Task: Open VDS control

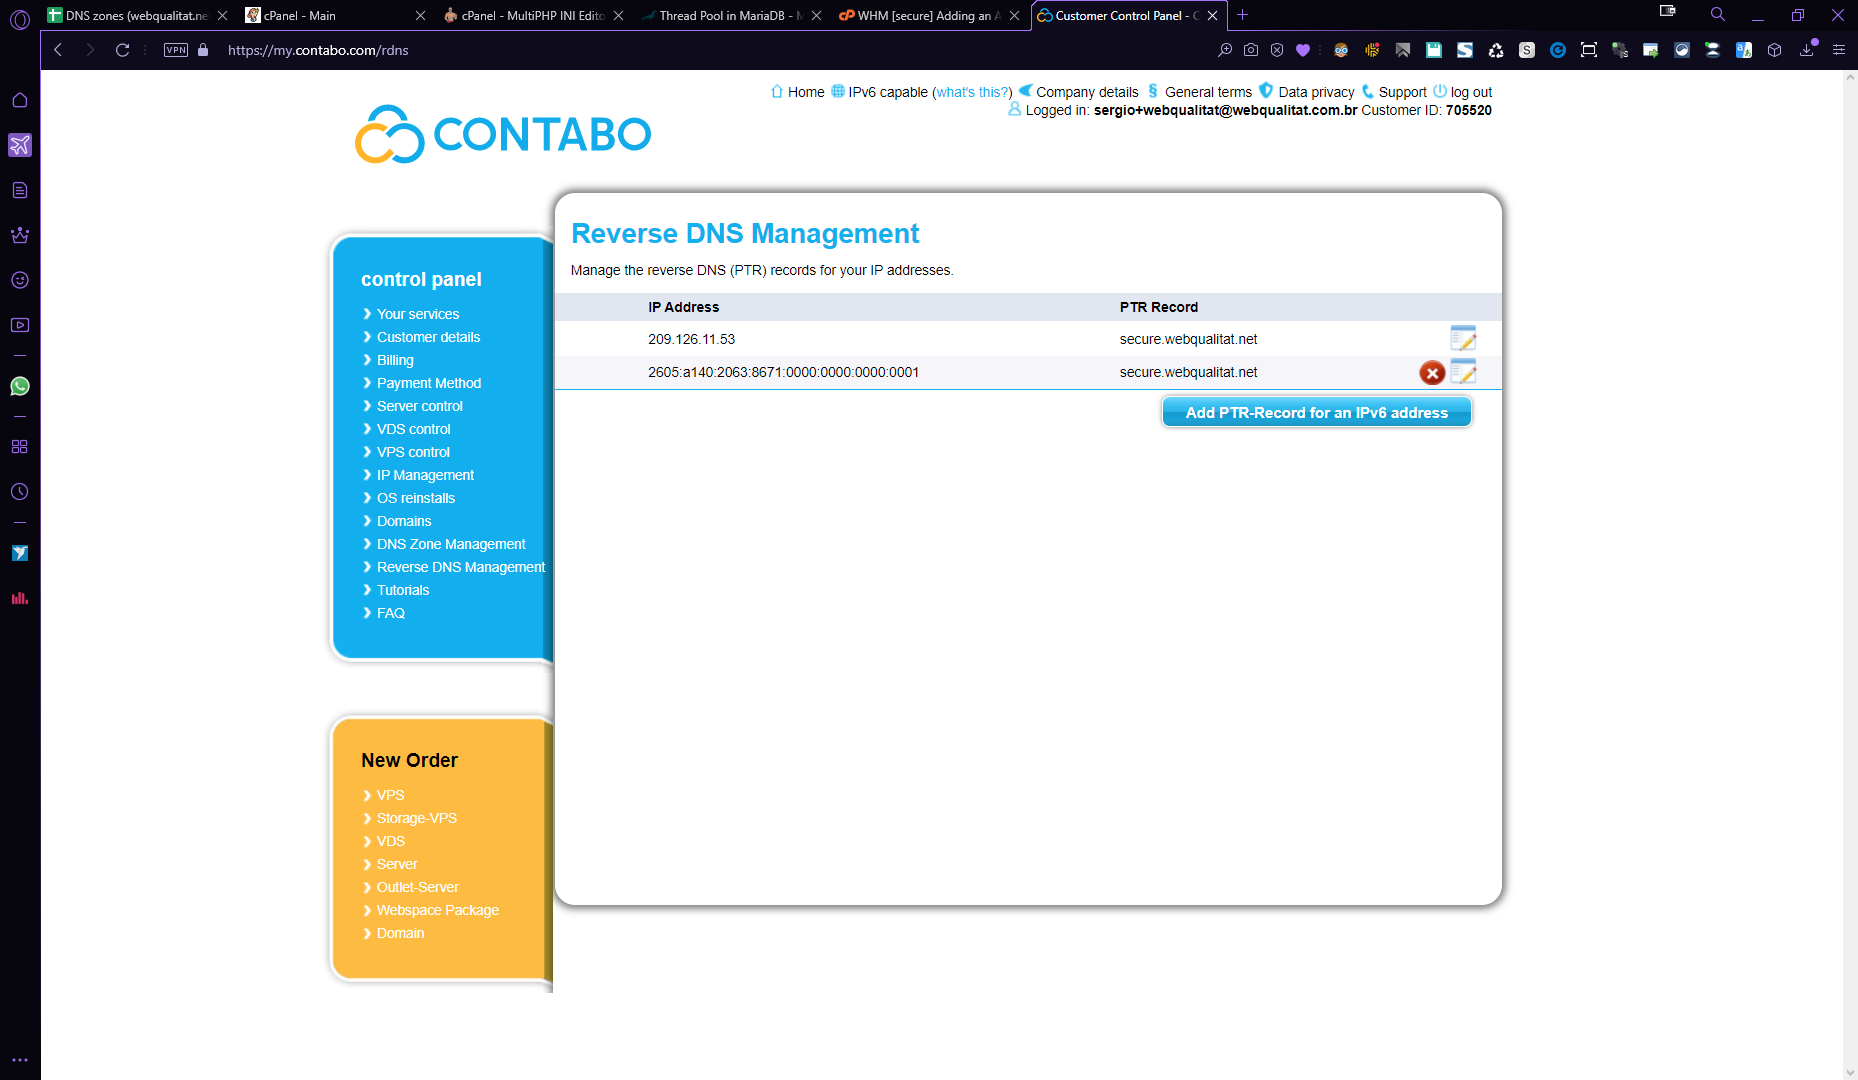Action: [414, 429]
